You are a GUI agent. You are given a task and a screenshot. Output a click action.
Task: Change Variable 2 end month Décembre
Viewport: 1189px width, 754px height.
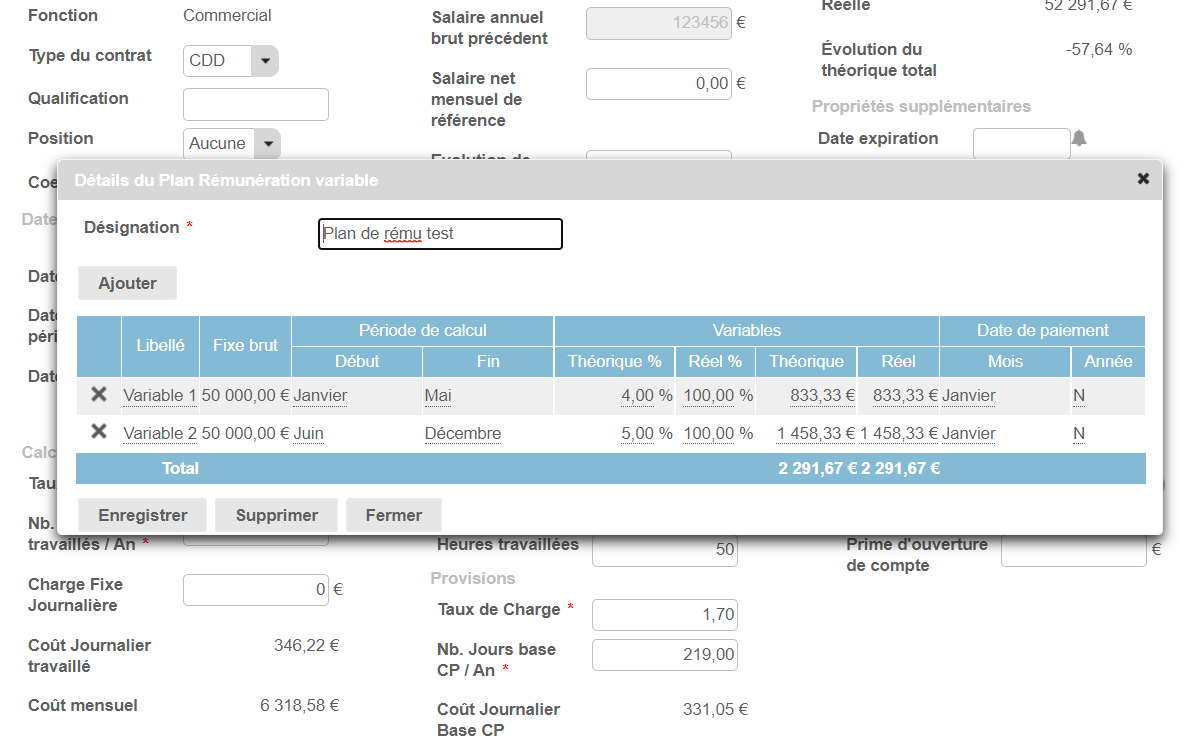point(463,434)
